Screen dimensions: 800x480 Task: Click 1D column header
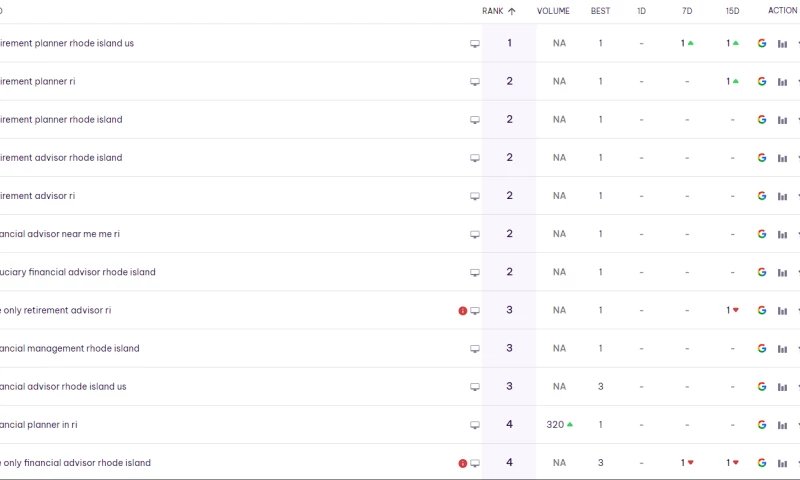[x=641, y=11]
